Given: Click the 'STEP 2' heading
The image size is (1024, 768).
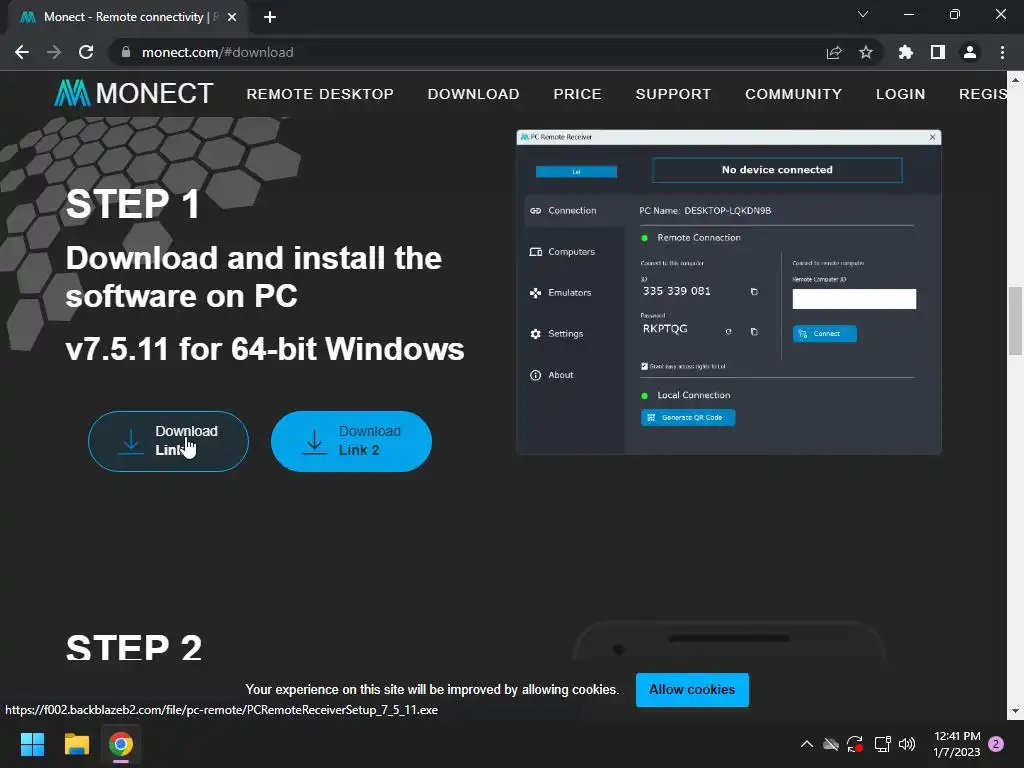Looking at the screenshot, I should click(x=134, y=648).
